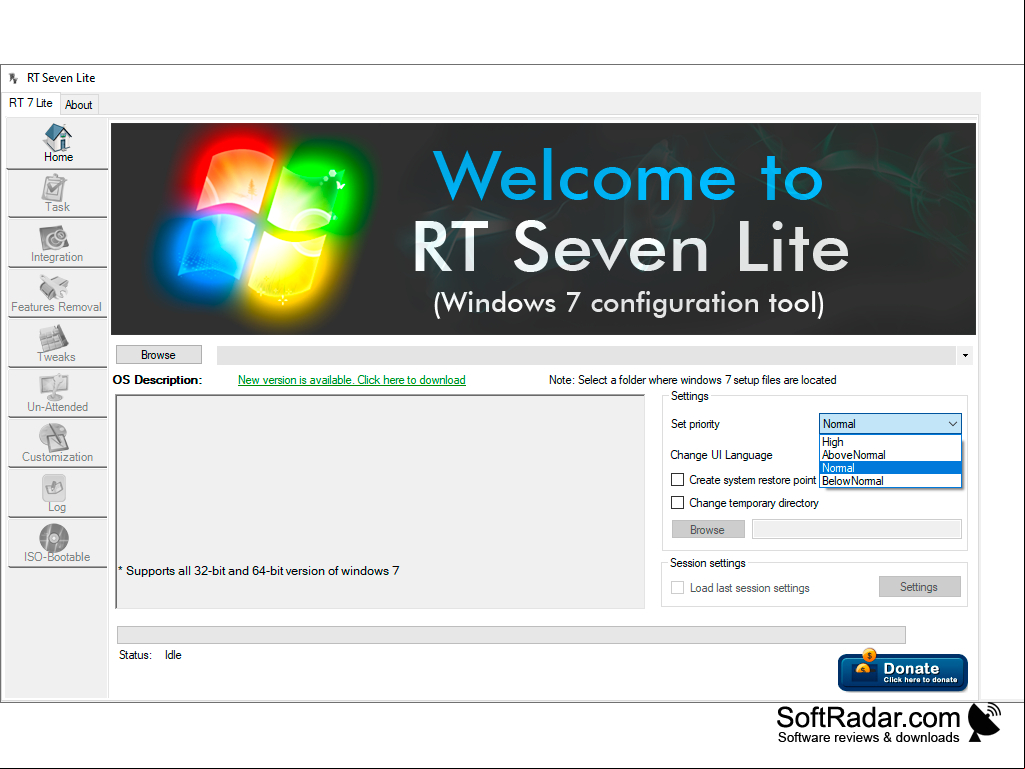1025x769 pixels.
Task: Pick BelowNormal priority option
Action: point(890,481)
